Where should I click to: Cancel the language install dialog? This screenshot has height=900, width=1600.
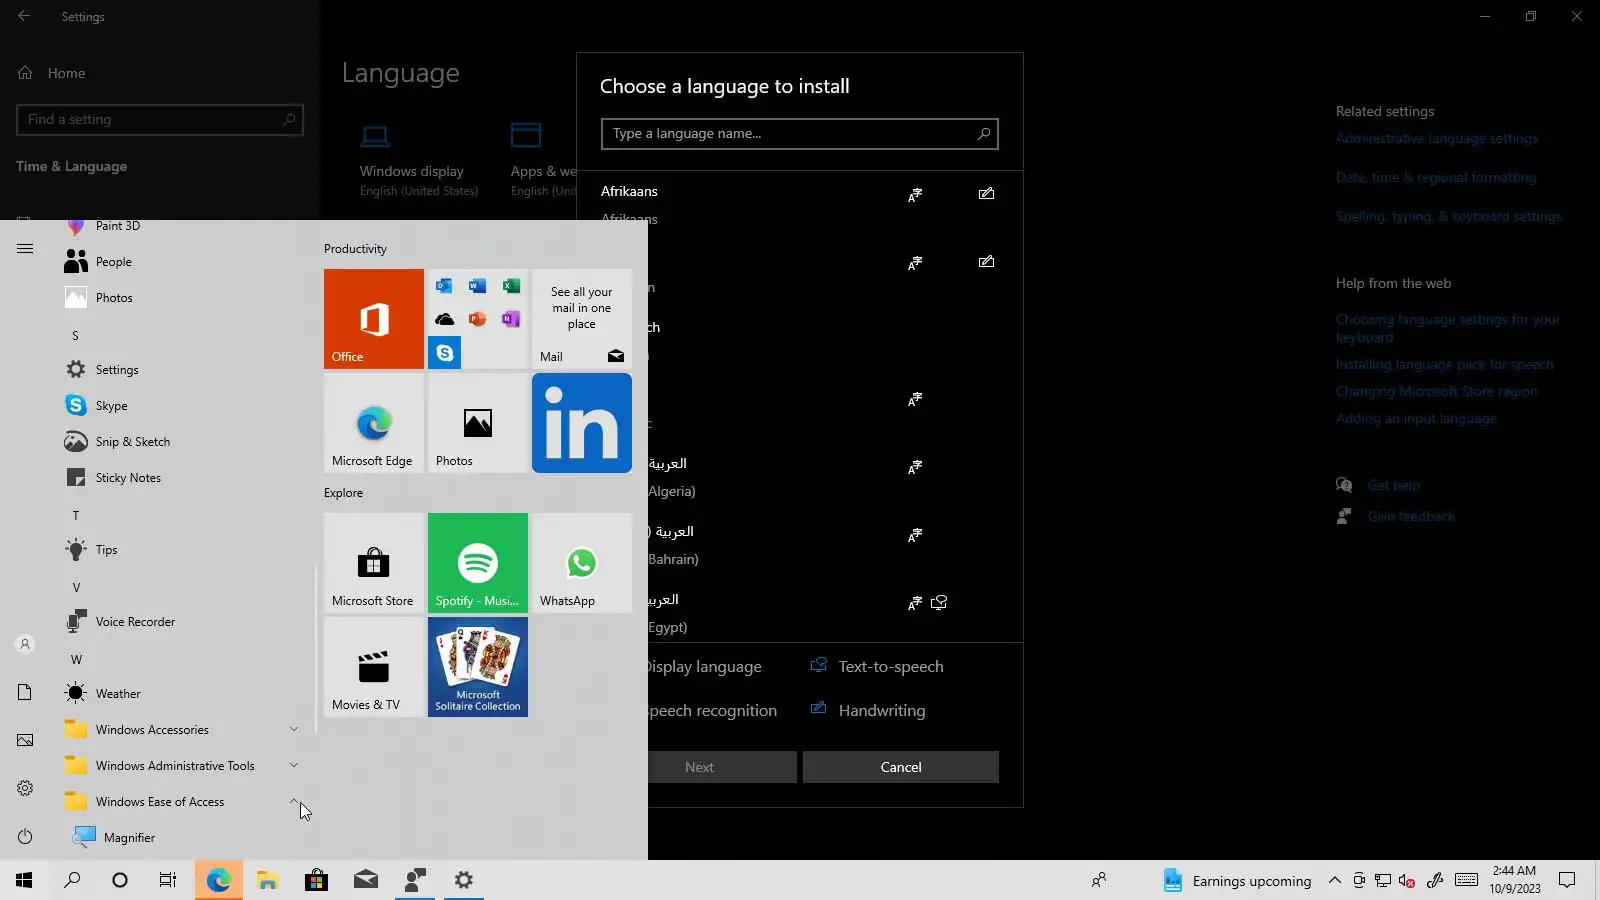point(901,767)
